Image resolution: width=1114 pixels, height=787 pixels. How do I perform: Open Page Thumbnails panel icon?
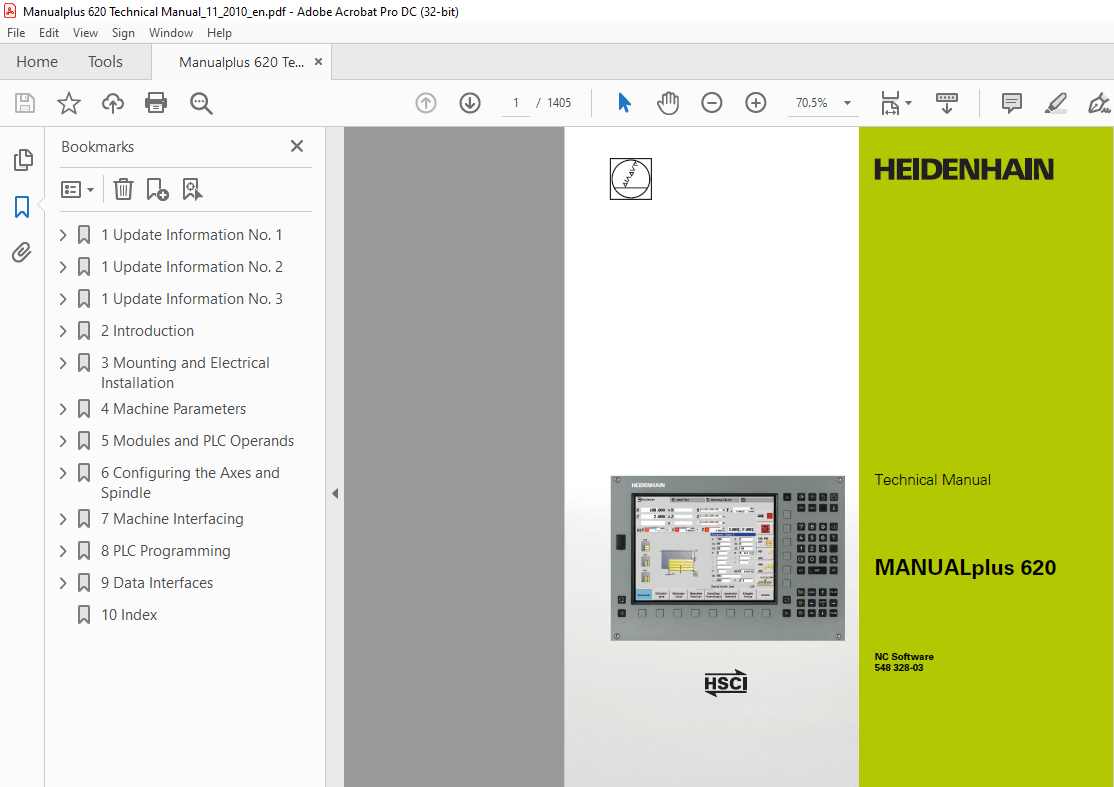point(23,160)
